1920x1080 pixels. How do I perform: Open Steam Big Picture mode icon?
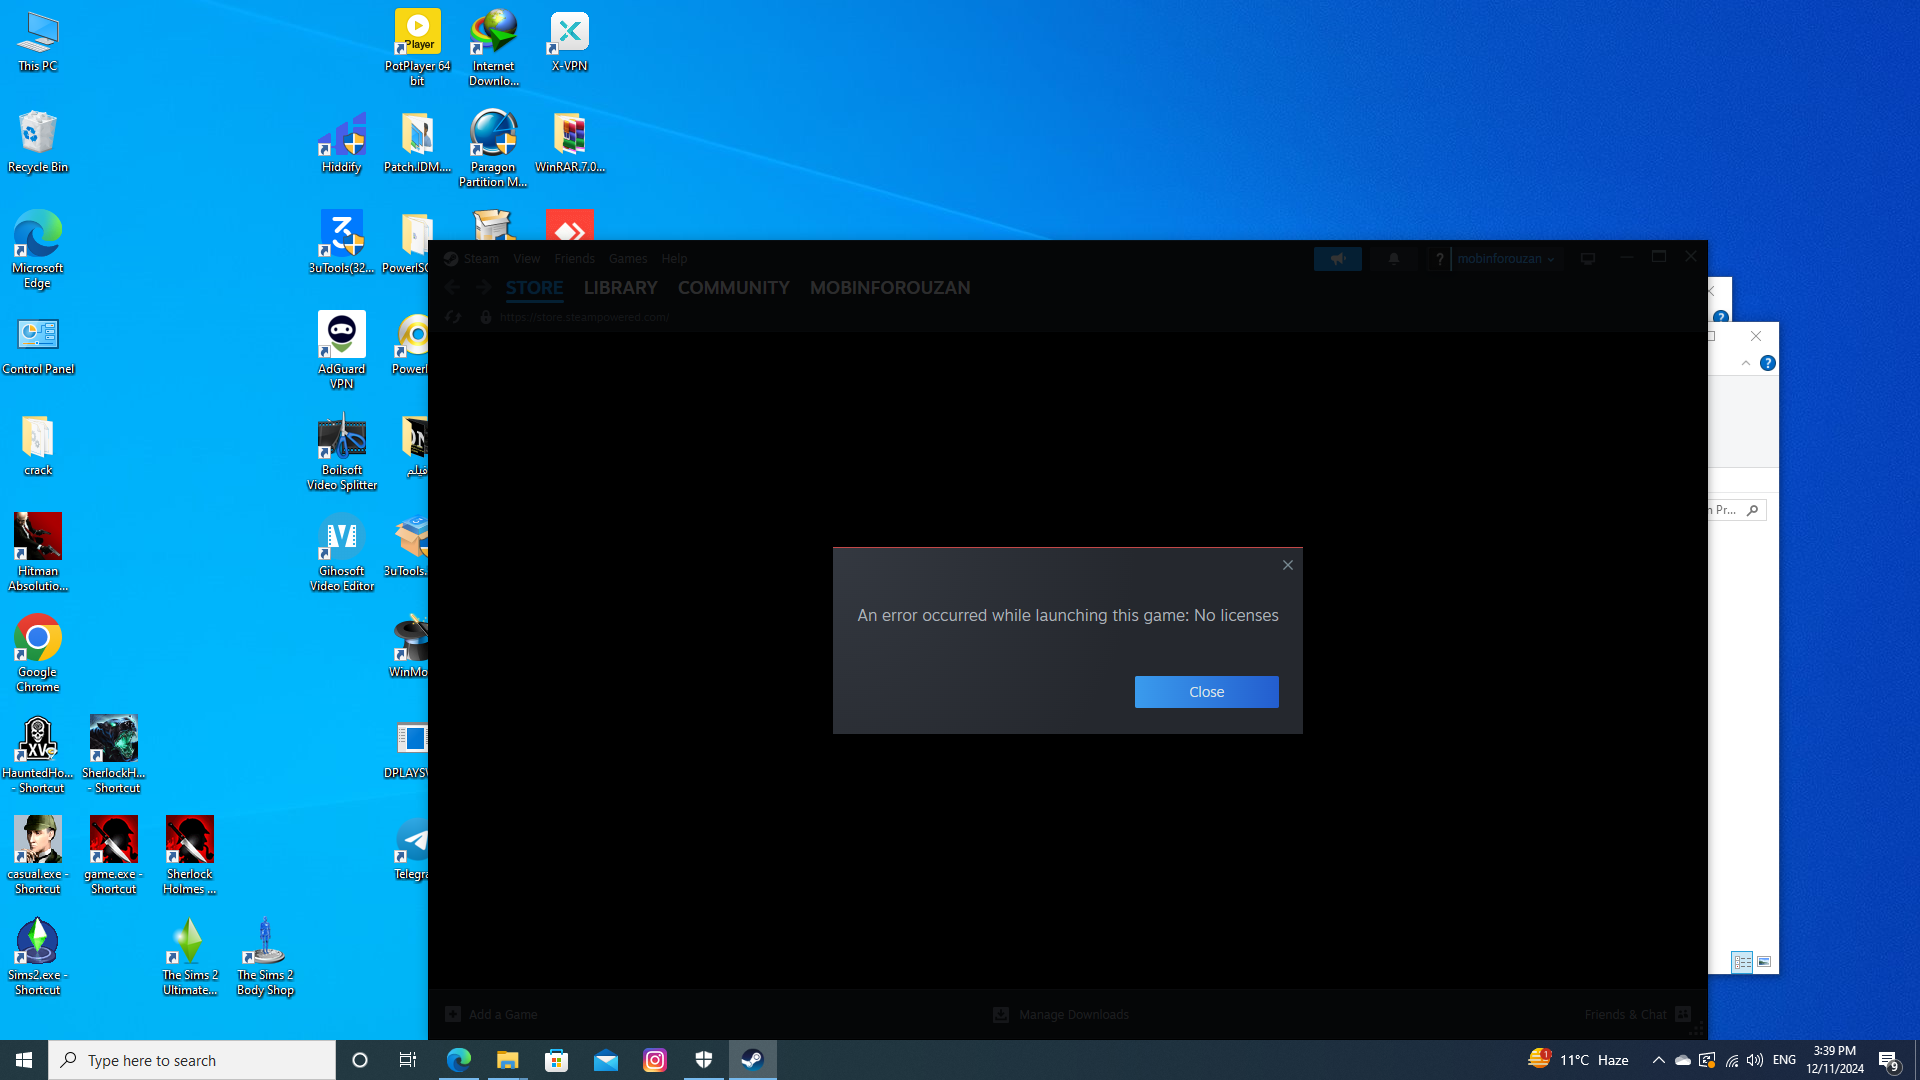click(1587, 259)
